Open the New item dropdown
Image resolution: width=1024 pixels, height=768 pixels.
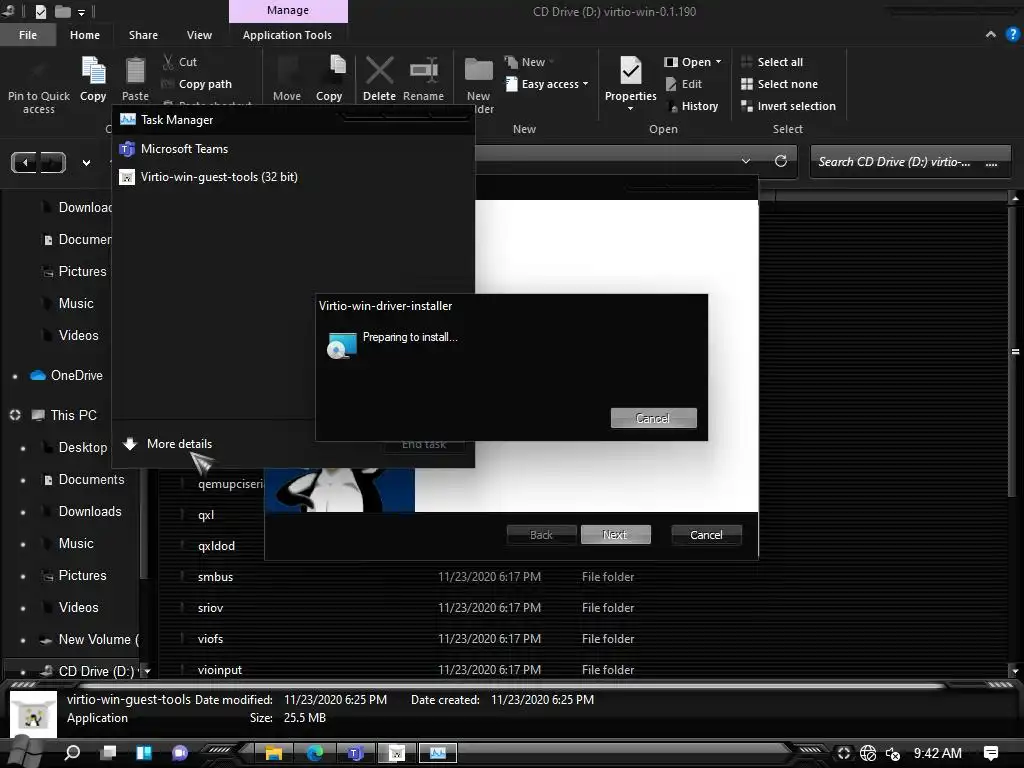click(530, 62)
